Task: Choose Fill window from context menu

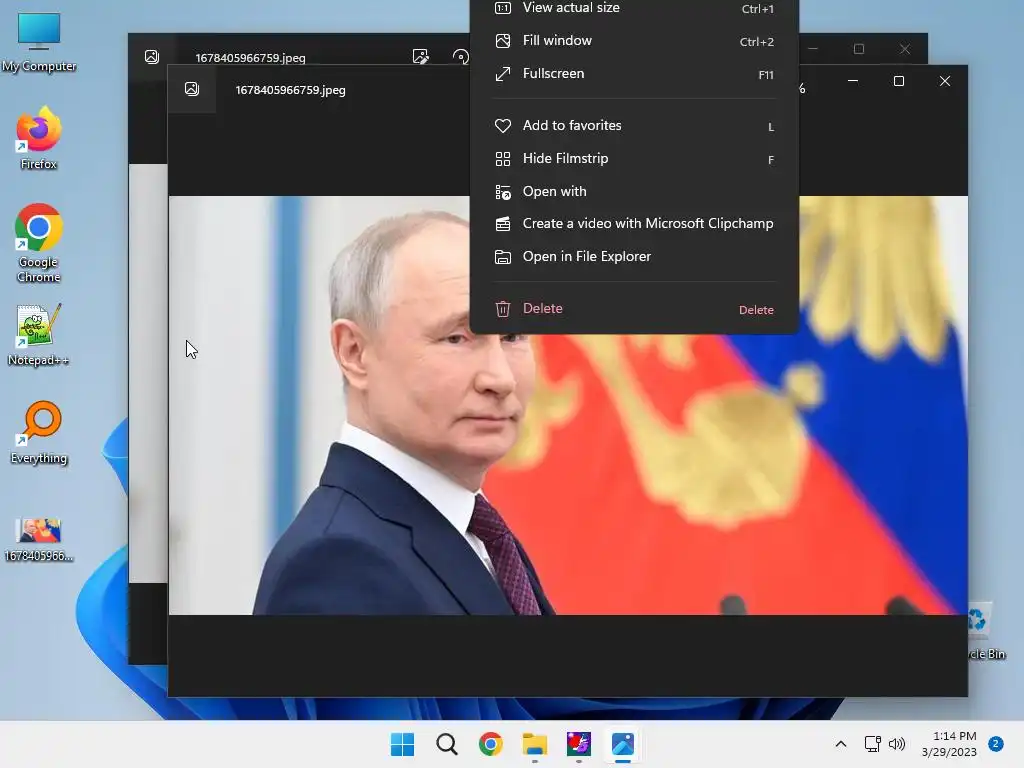Action: click(x=633, y=40)
